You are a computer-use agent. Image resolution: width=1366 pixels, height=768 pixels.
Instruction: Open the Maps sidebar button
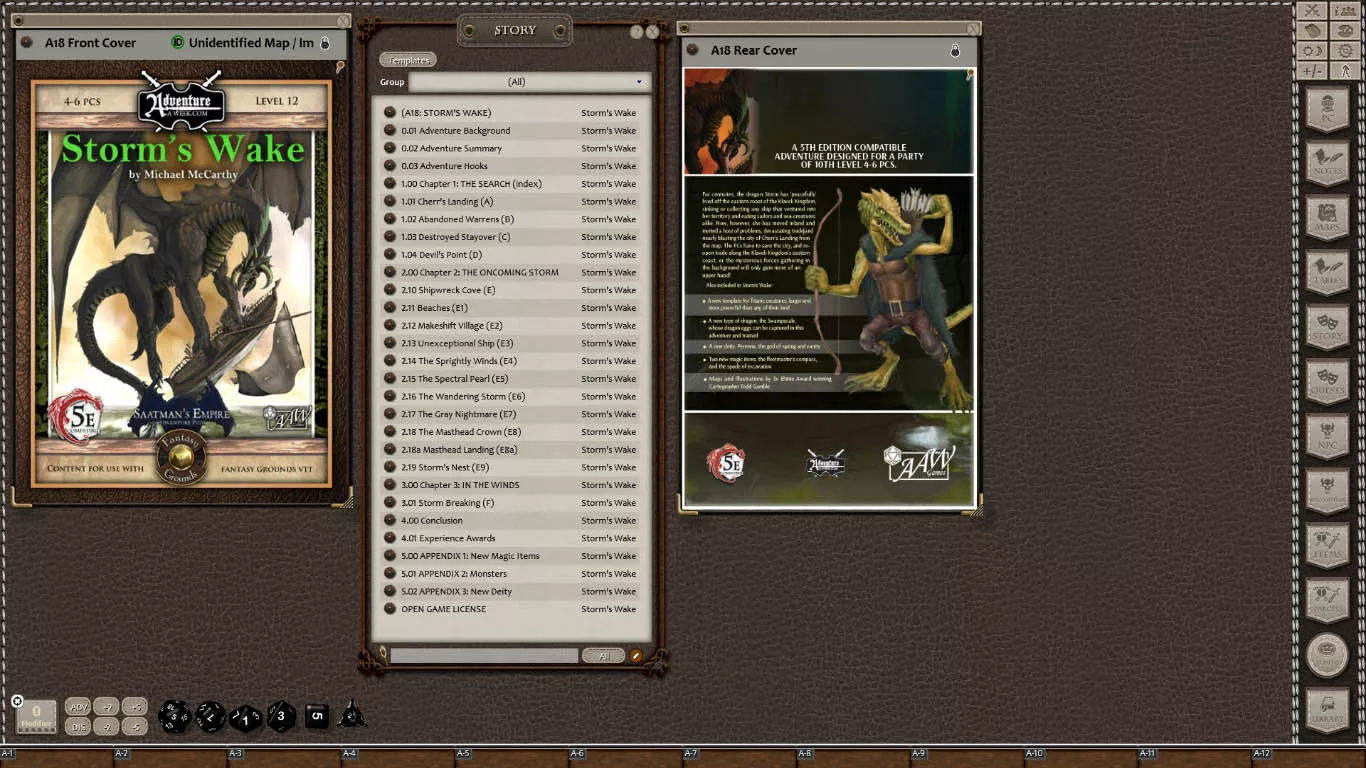tap(1328, 218)
